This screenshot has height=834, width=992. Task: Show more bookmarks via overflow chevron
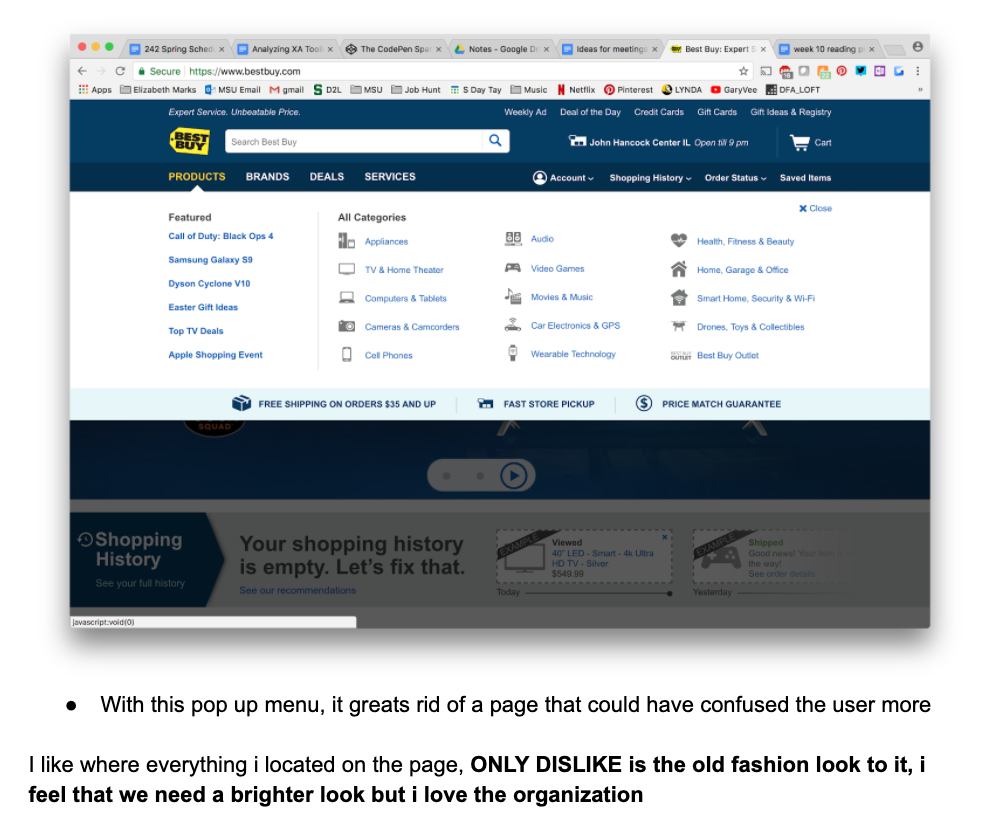[x=920, y=90]
